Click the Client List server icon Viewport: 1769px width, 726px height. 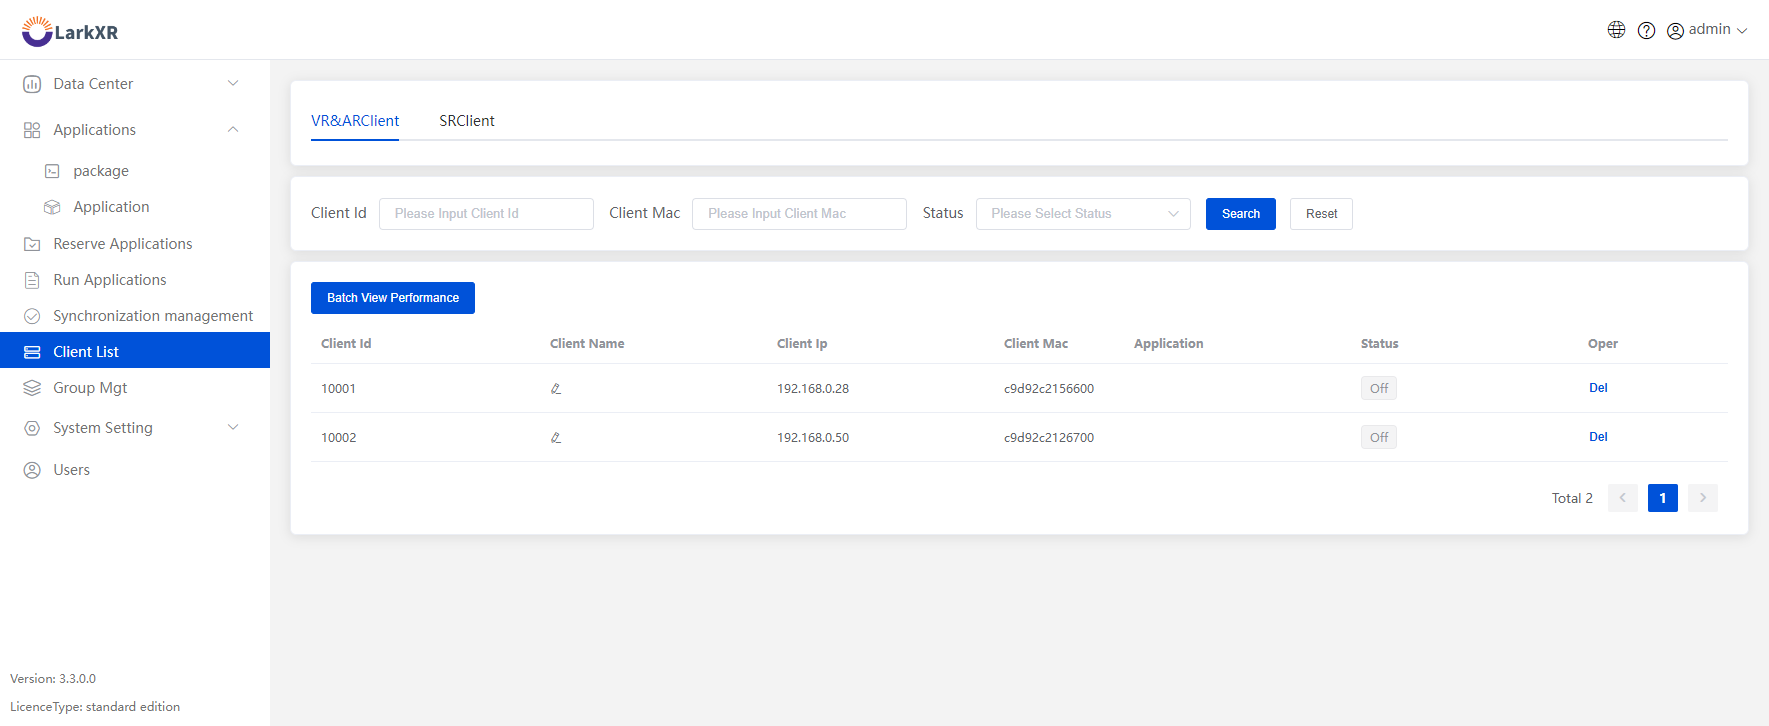[32, 352]
